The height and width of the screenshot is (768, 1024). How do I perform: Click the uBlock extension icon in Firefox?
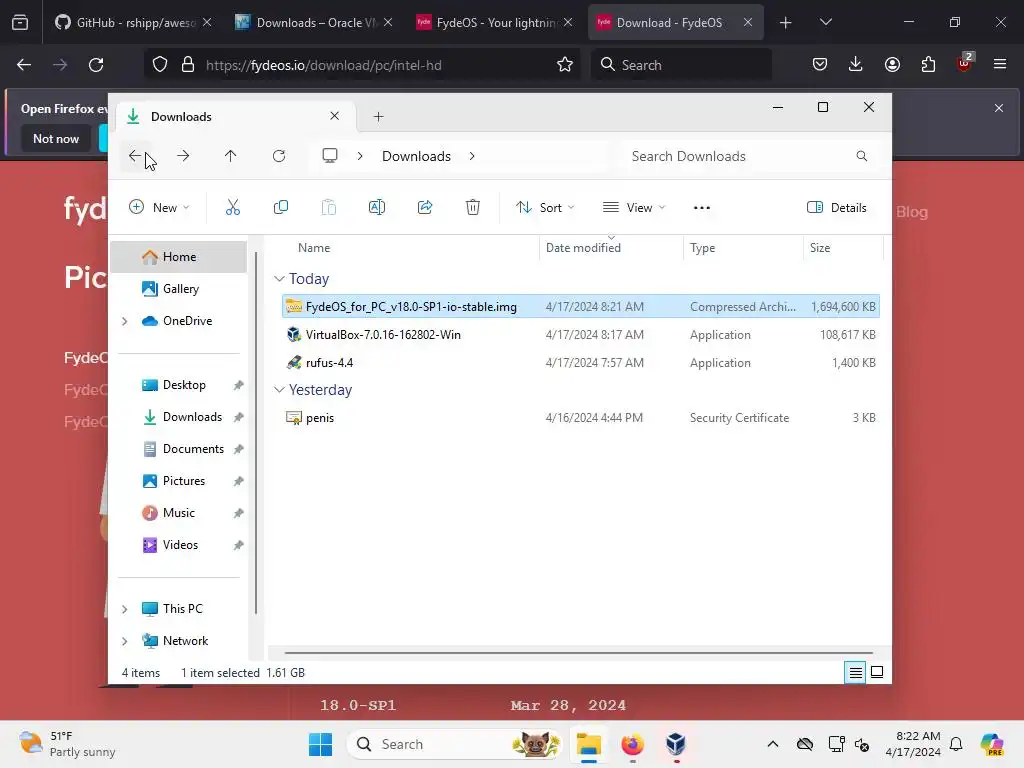tap(964, 63)
